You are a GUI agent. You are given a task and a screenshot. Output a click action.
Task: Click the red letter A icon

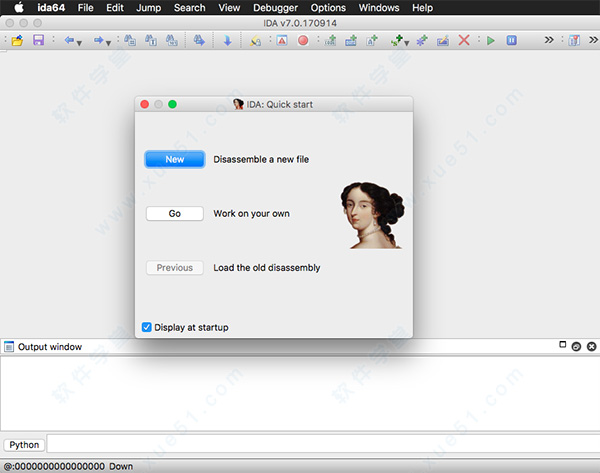click(x=282, y=40)
